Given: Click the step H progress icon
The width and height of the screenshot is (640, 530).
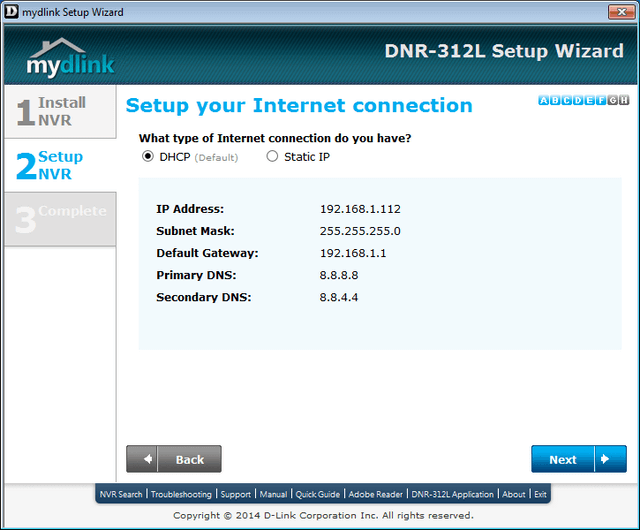Looking at the screenshot, I should (x=624, y=100).
